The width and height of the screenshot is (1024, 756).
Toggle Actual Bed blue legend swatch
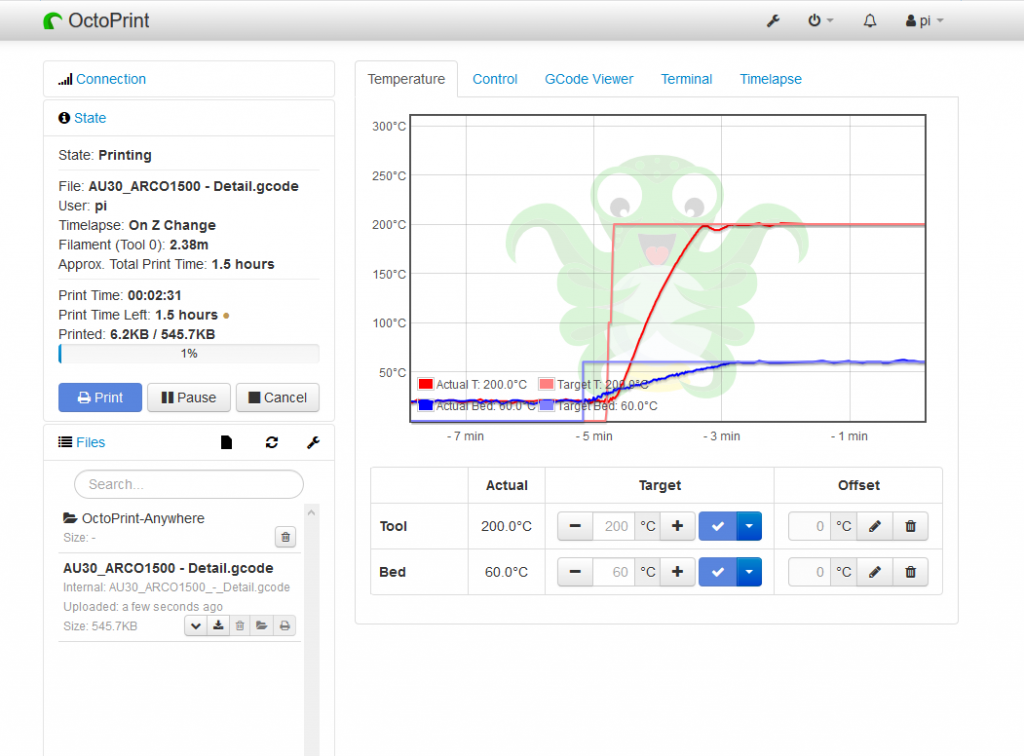click(426, 405)
